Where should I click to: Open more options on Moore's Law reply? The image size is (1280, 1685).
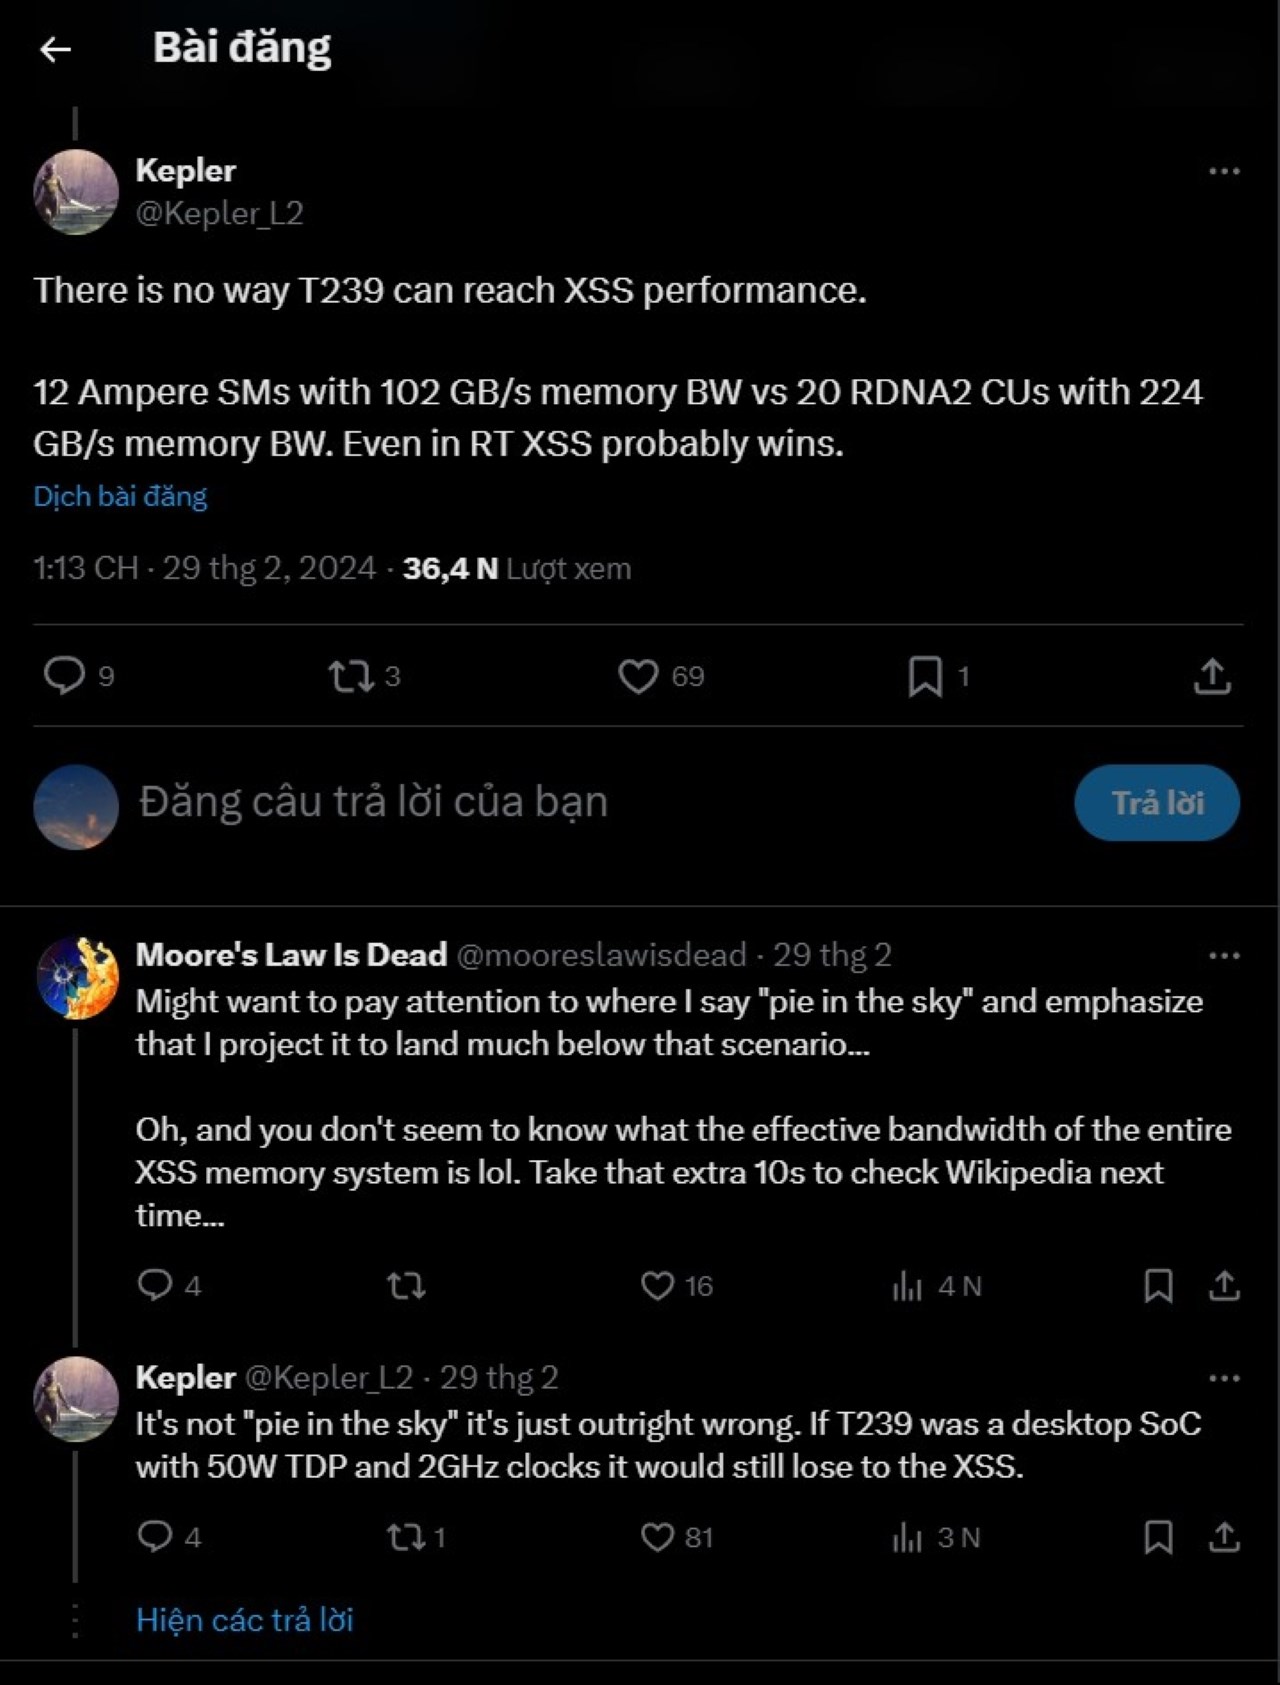pyautogui.click(x=1224, y=956)
